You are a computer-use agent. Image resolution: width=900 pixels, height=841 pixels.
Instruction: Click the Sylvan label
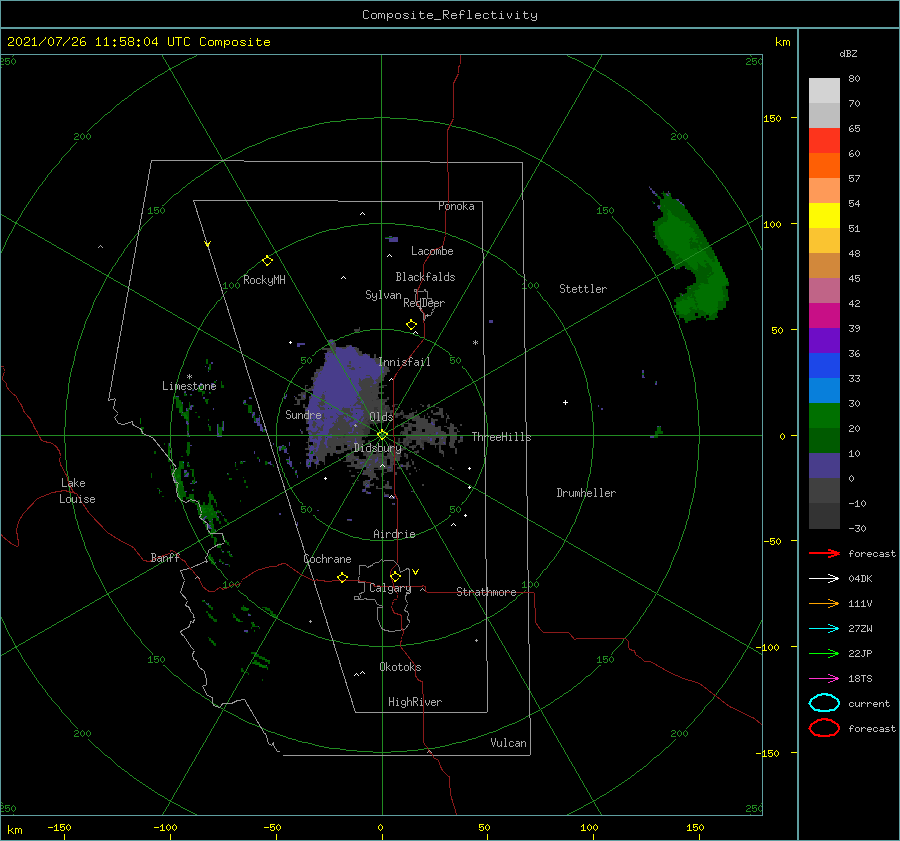point(383,295)
